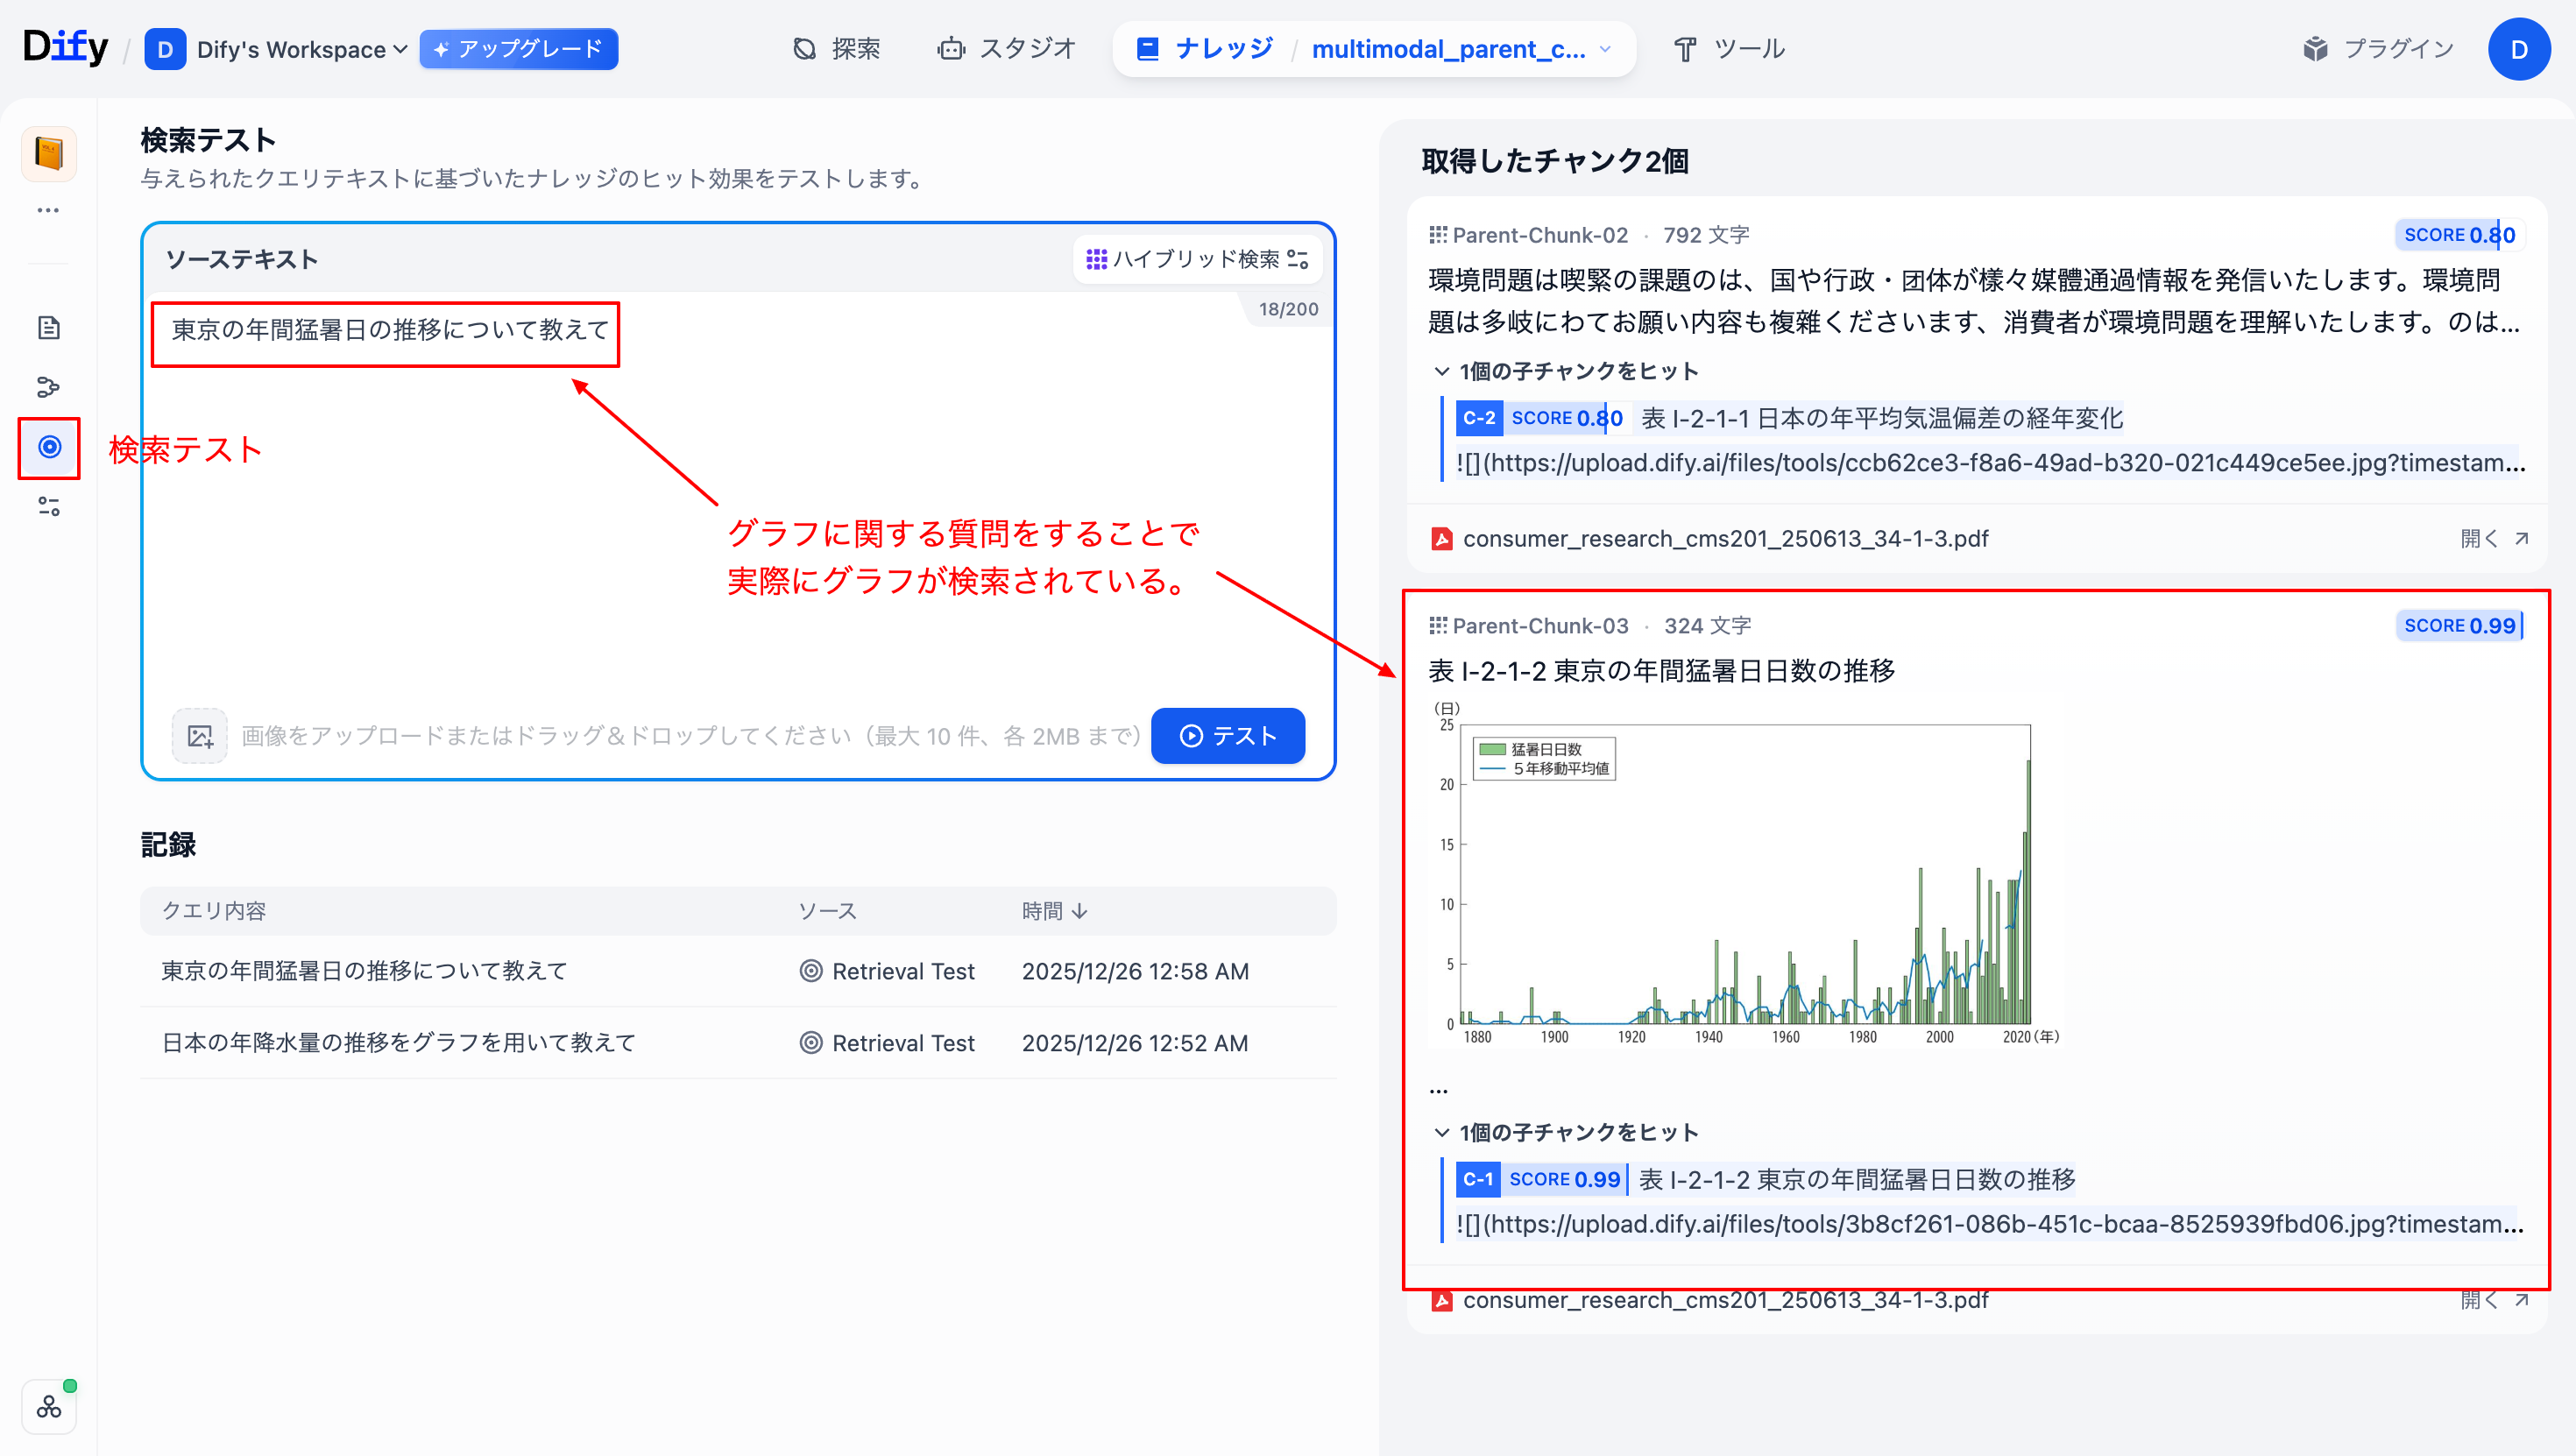
Task: Select the retrieval test target icon in the sidebar
Action: [x=49, y=447]
